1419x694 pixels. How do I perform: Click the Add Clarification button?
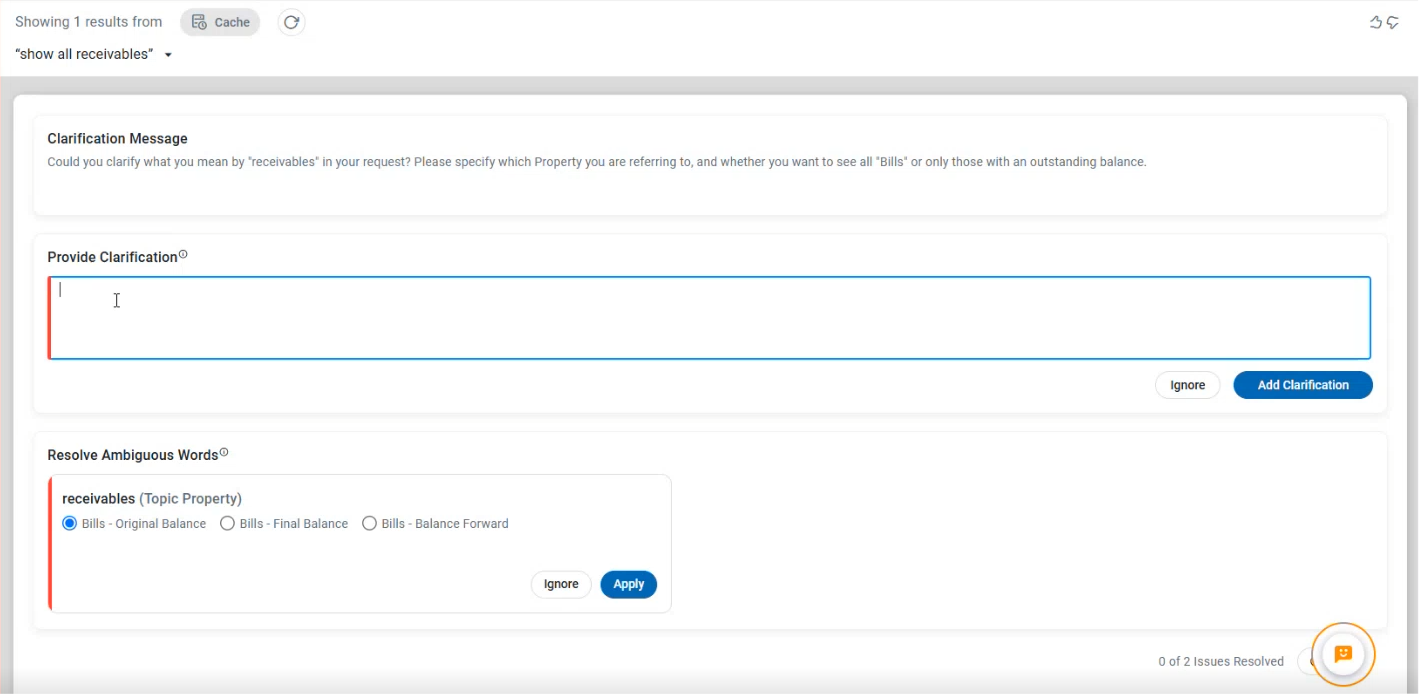click(1302, 385)
